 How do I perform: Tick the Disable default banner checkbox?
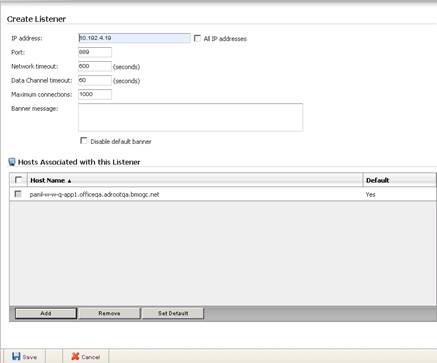pos(84,141)
